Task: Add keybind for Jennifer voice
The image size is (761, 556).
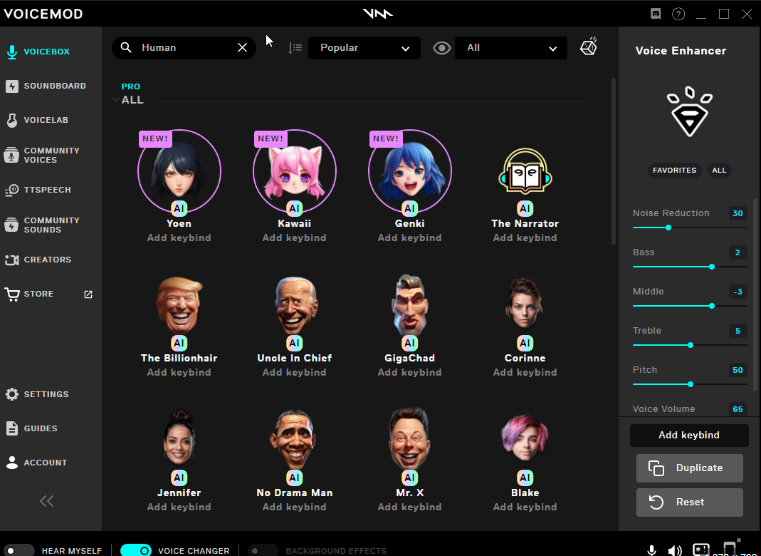Action: tap(179, 507)
